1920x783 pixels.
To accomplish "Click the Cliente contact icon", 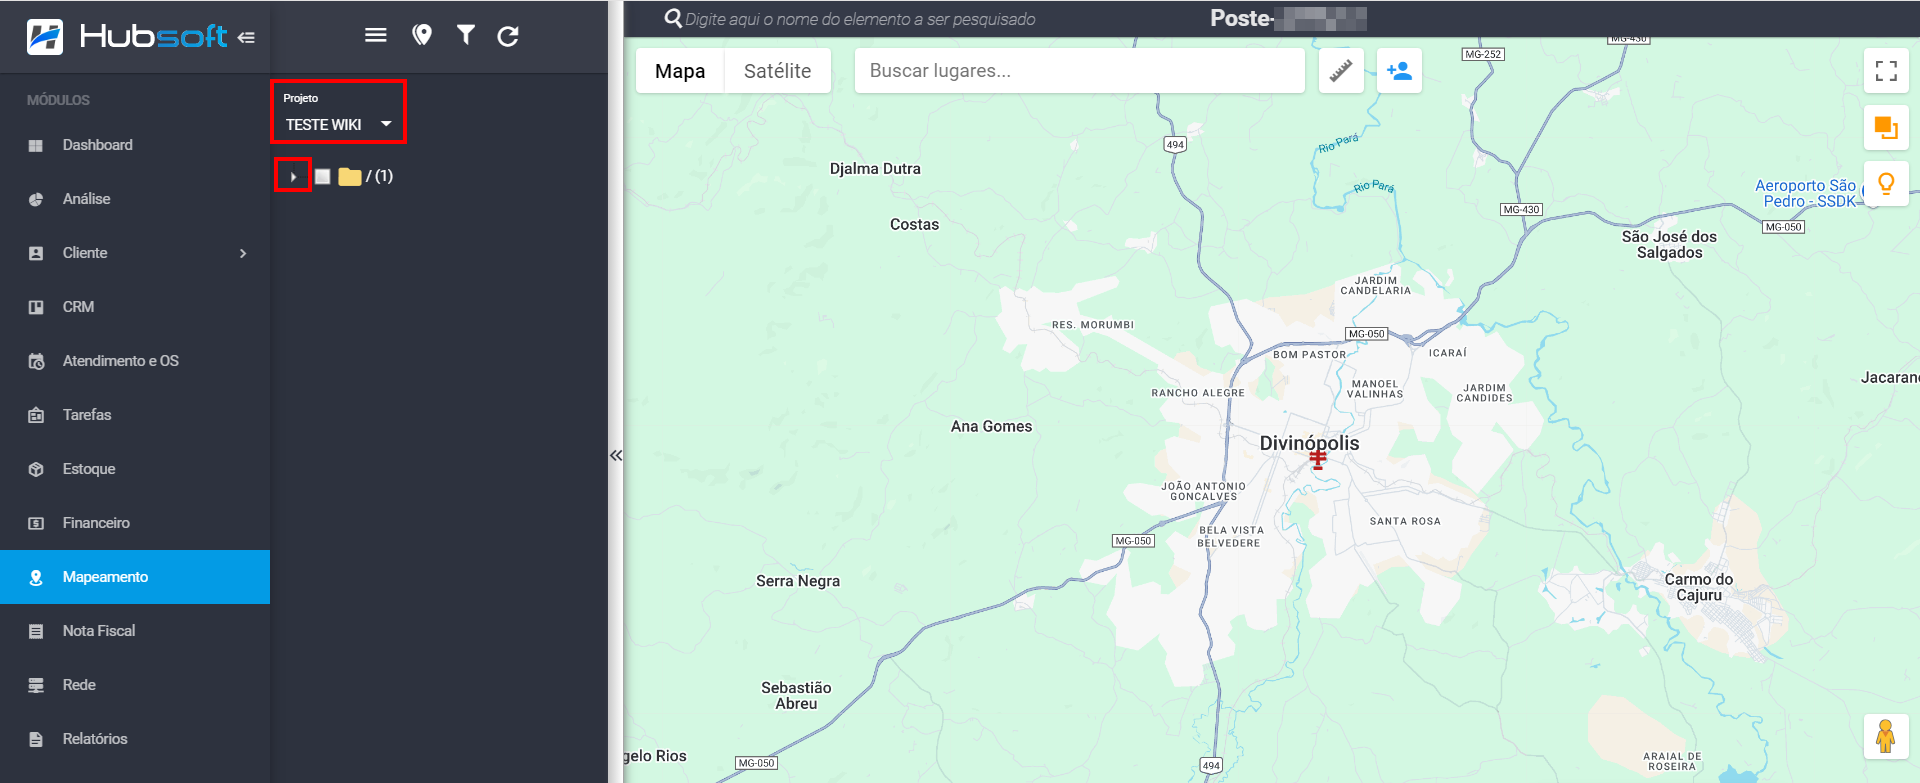I will (36, 253).
